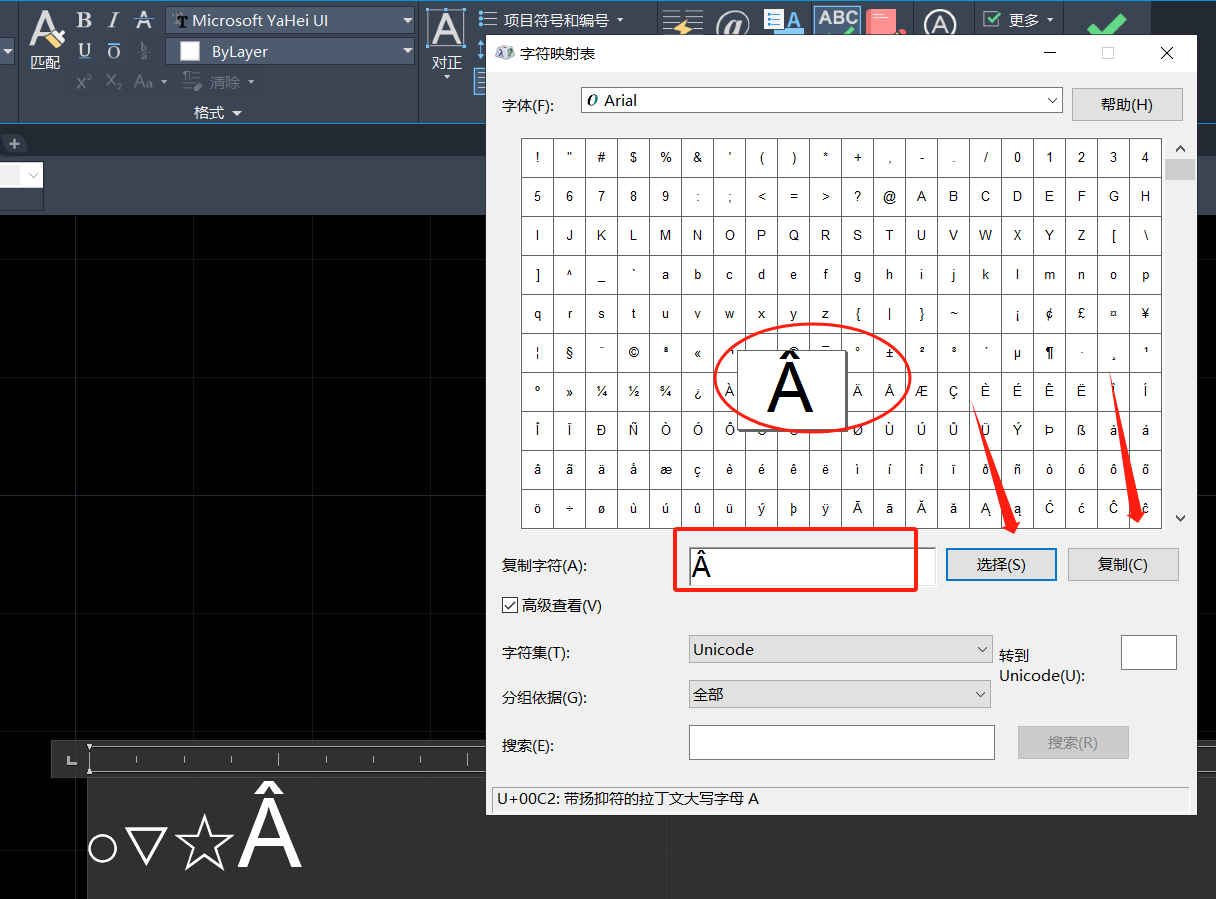Click the 复制 copy button
This screenshot has width=1216, height=899.
coord(1123,564)
